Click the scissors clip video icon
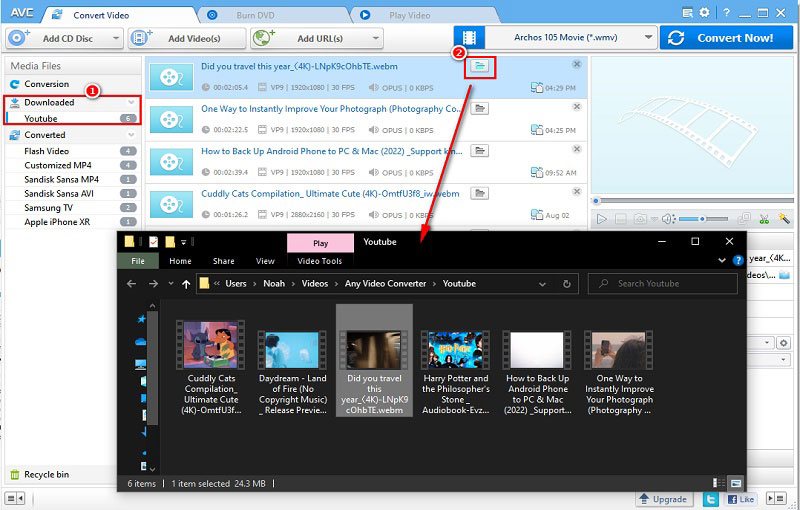This screenshot has width=800, height=510. [x=764, y=219]
